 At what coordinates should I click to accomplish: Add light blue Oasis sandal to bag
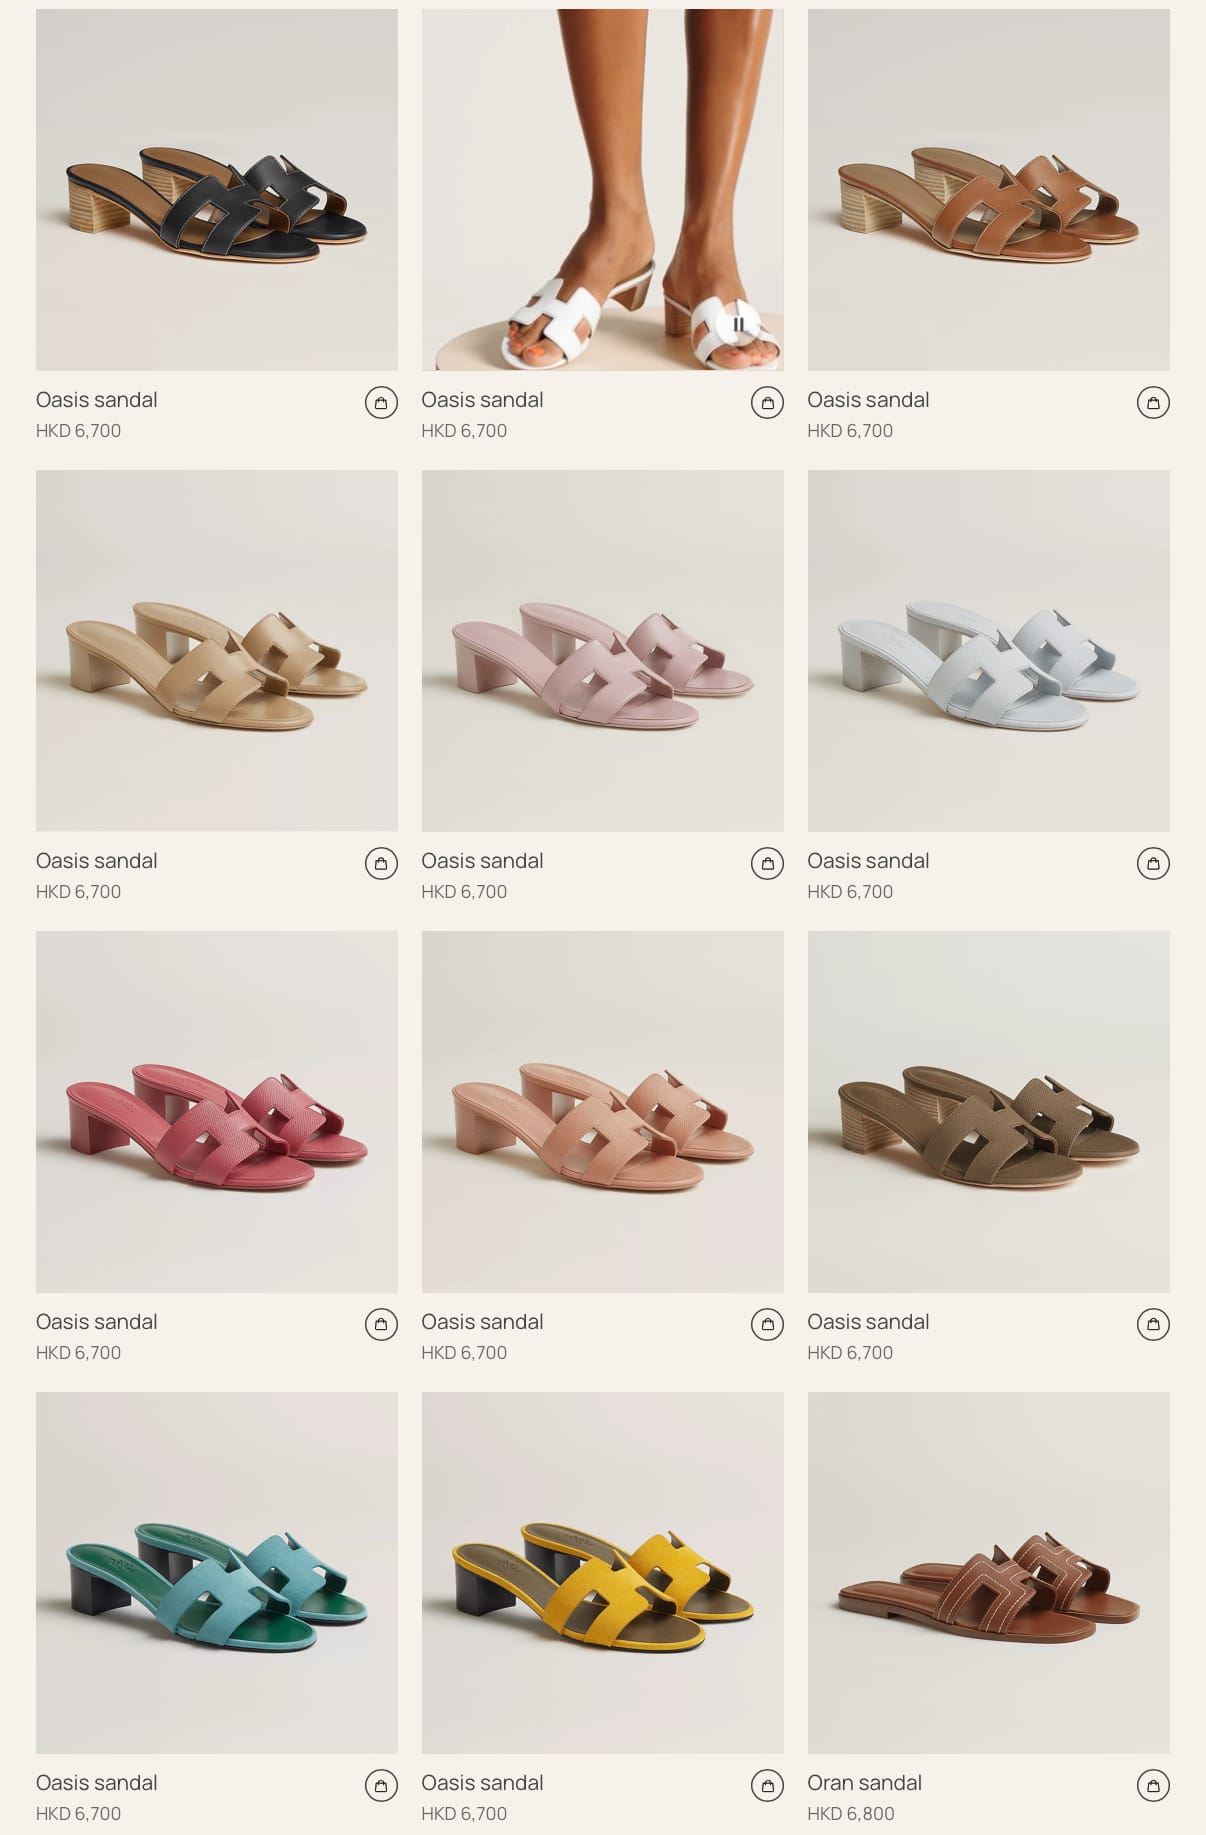click(x=1153, y=864)
